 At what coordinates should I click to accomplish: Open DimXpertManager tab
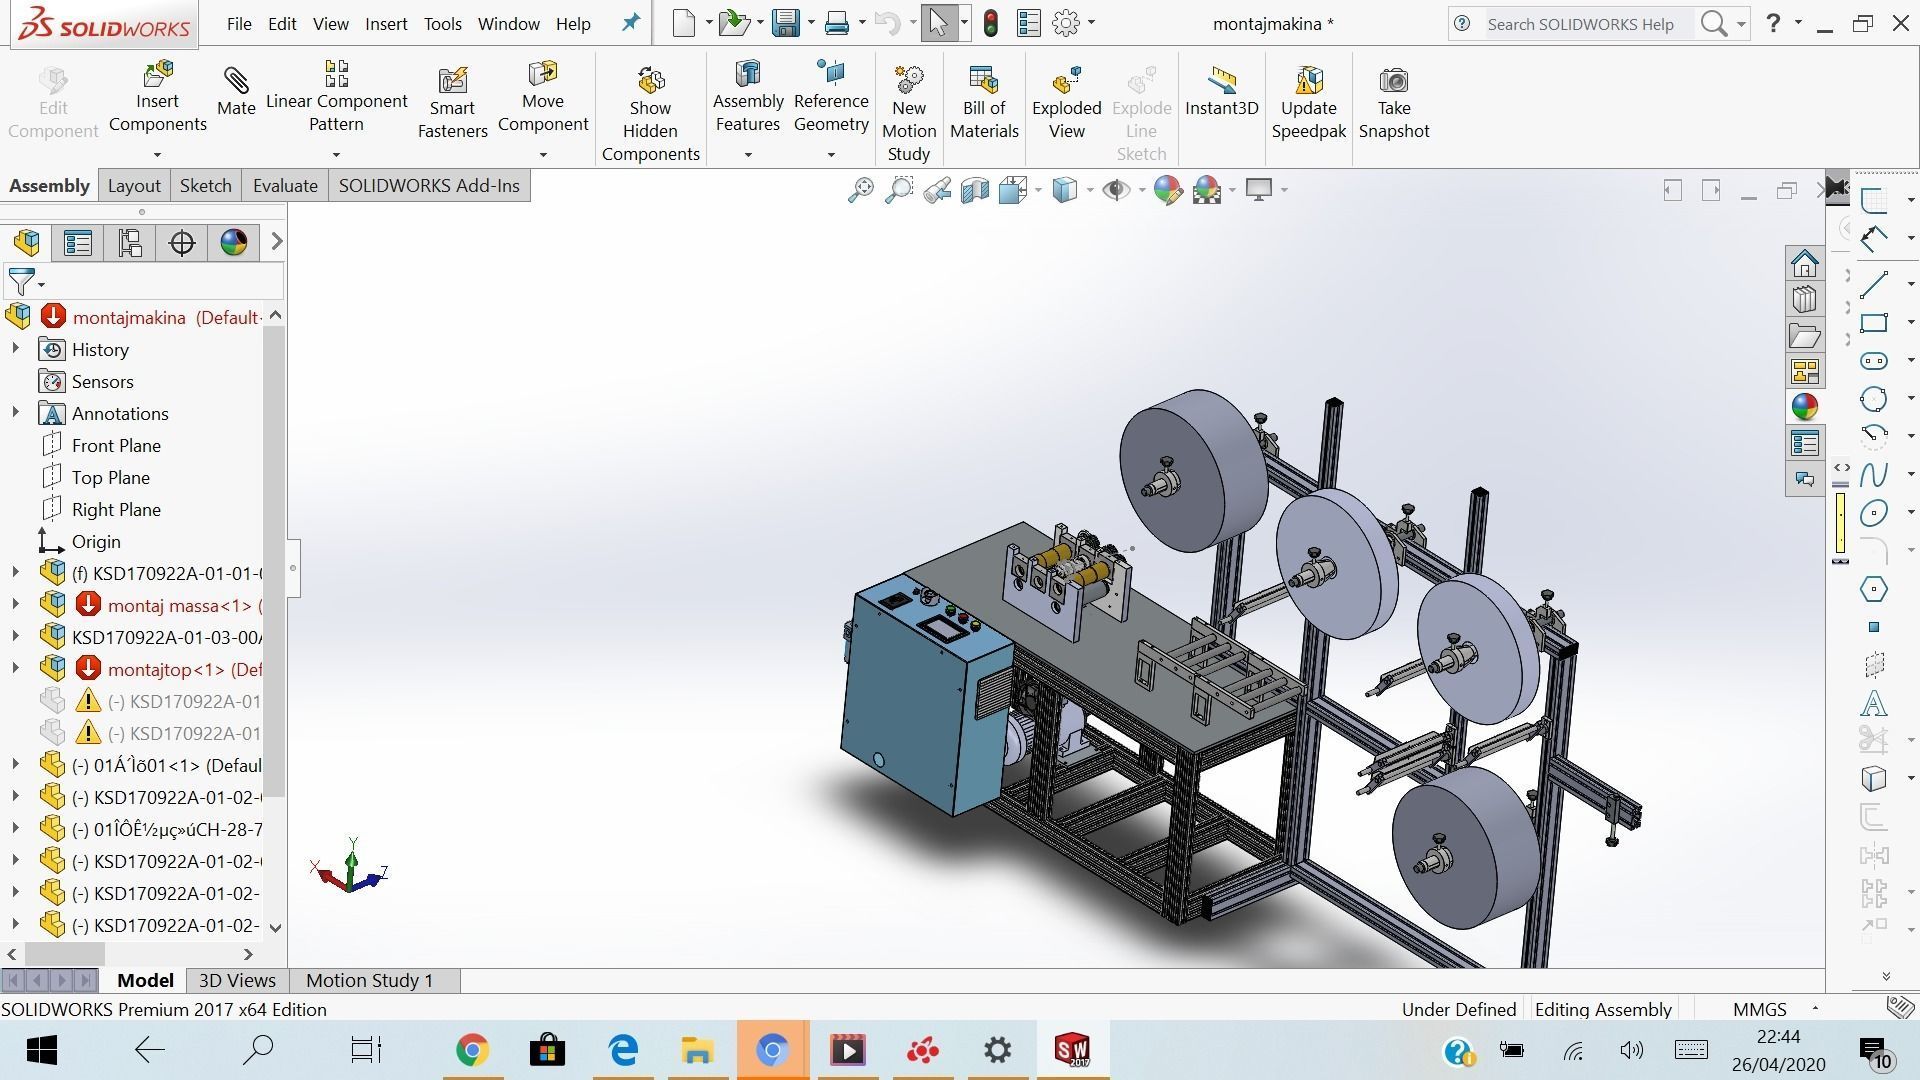coord(182,242)
